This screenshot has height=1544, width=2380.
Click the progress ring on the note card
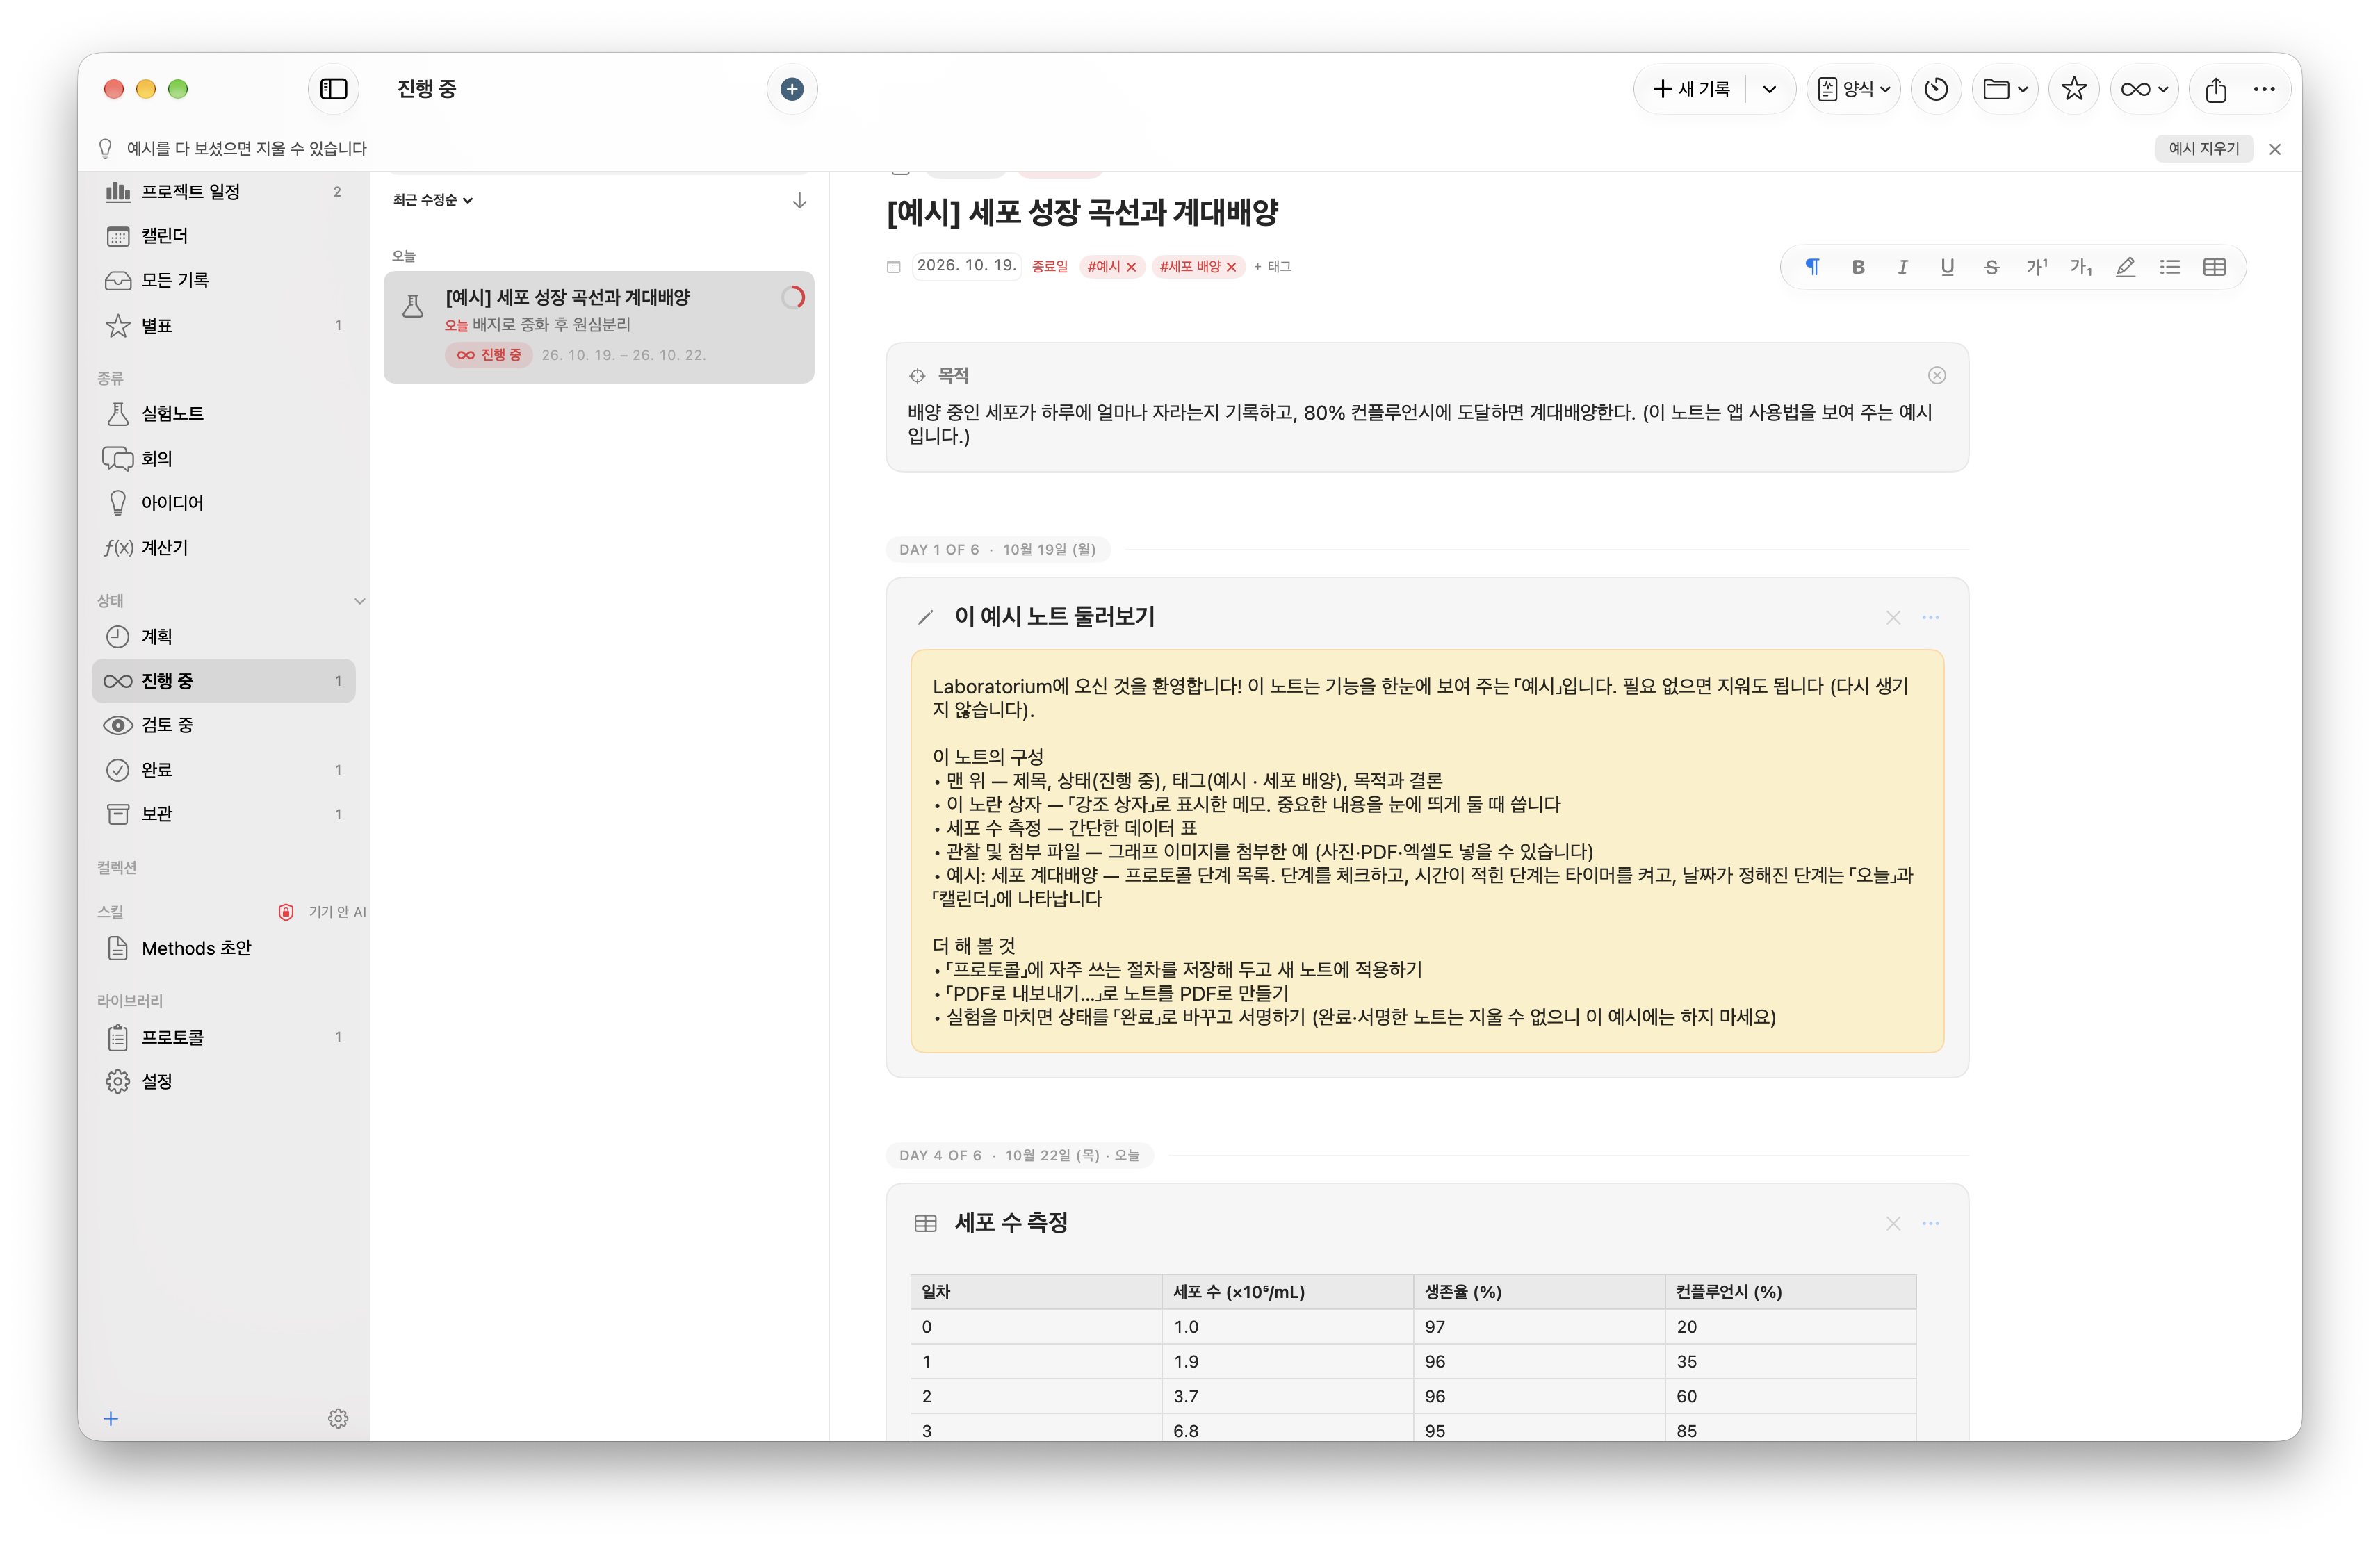(x=793, y=297)
